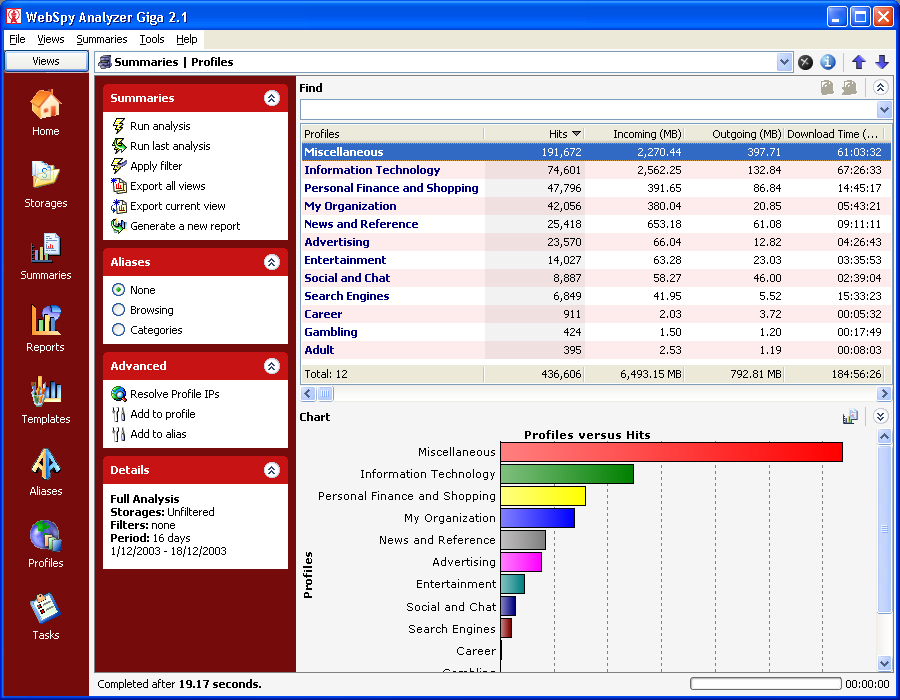Click the chart's scroll down arrow
The width and height of the screenshot is (900, 700).
click(x=884, y=663)
